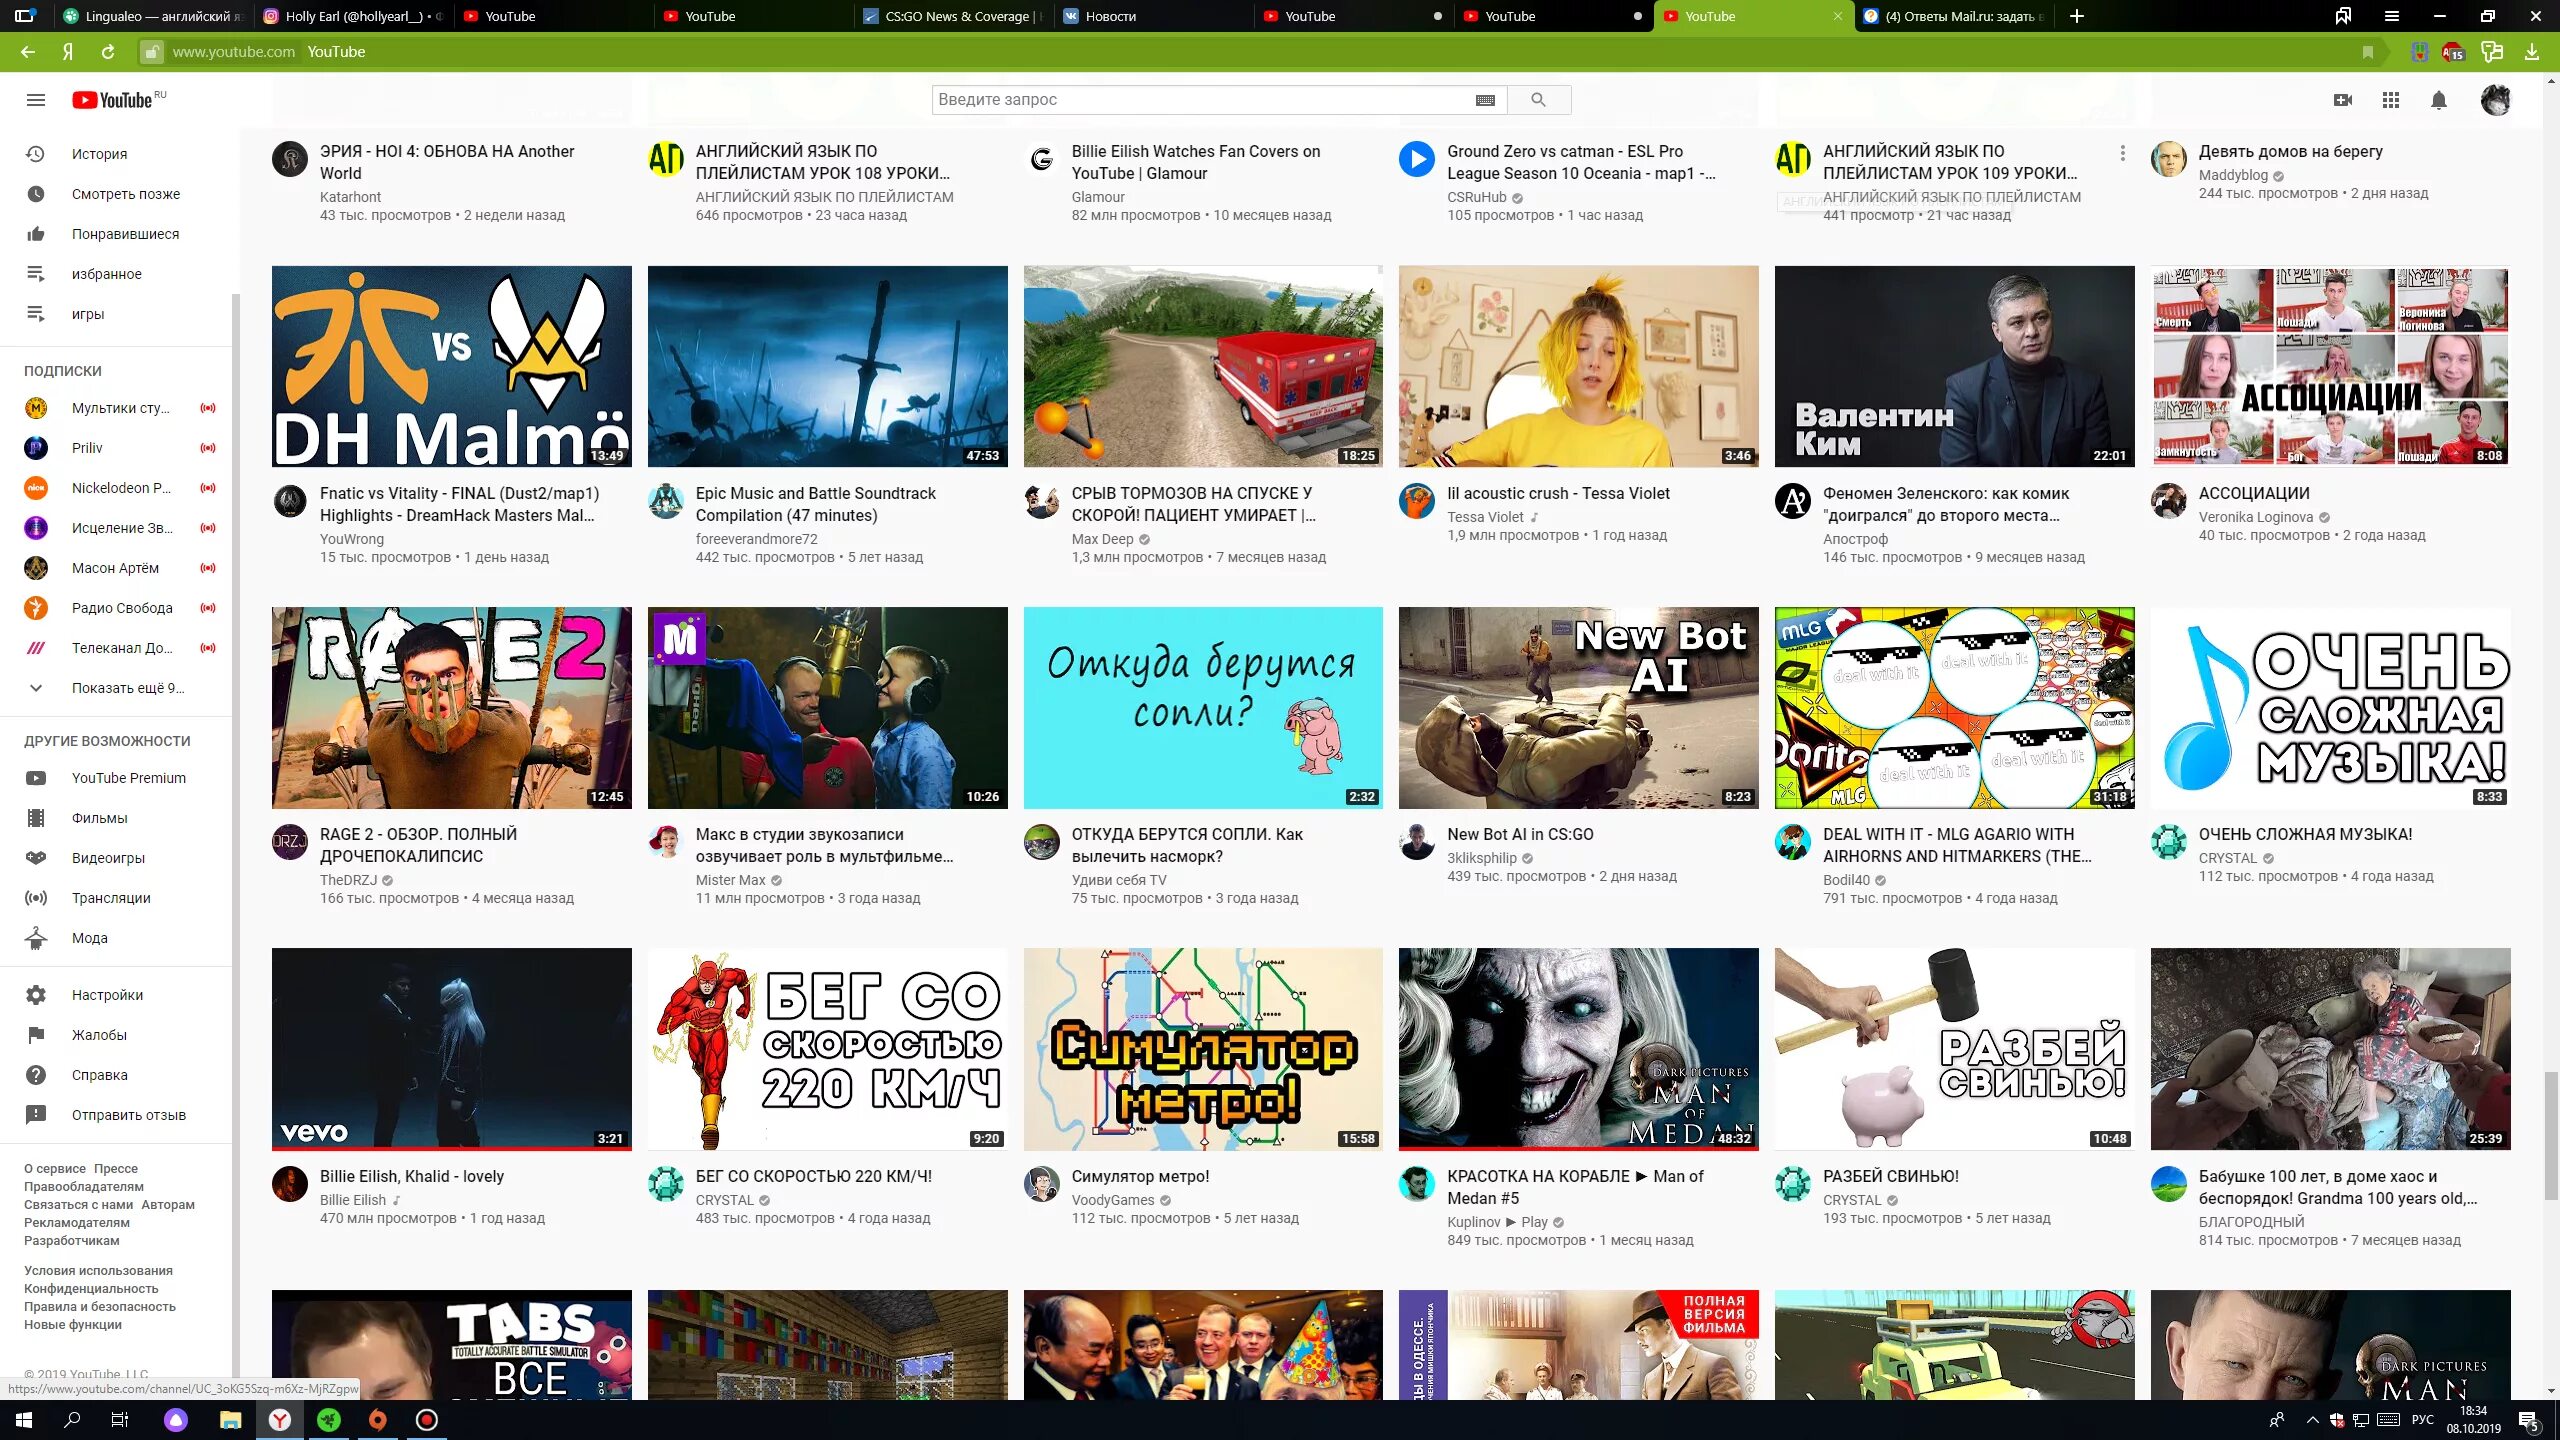Click the browser back arrow
Viewport: 2560px width, 1440px height.
click(x=28, y=52)
